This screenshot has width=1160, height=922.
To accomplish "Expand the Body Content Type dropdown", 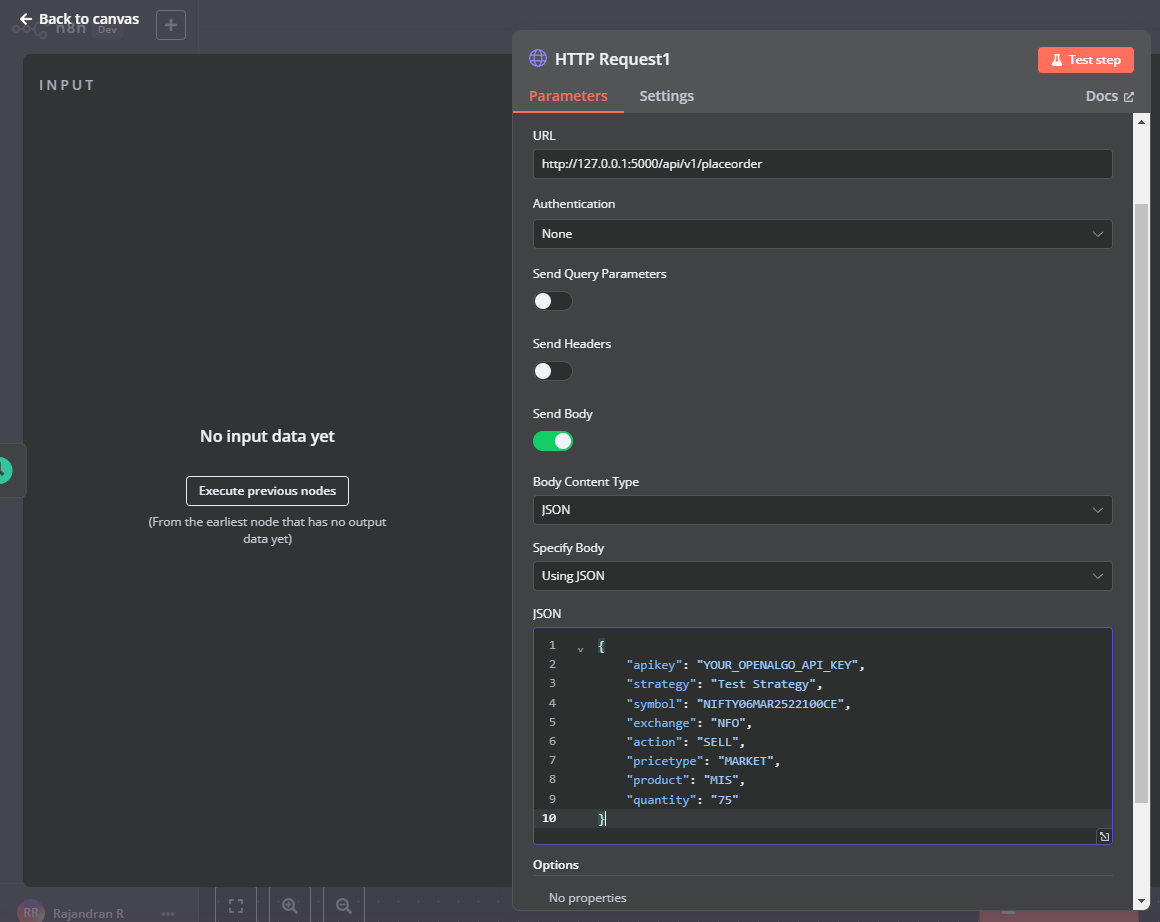I will click(x=822, y=510).
